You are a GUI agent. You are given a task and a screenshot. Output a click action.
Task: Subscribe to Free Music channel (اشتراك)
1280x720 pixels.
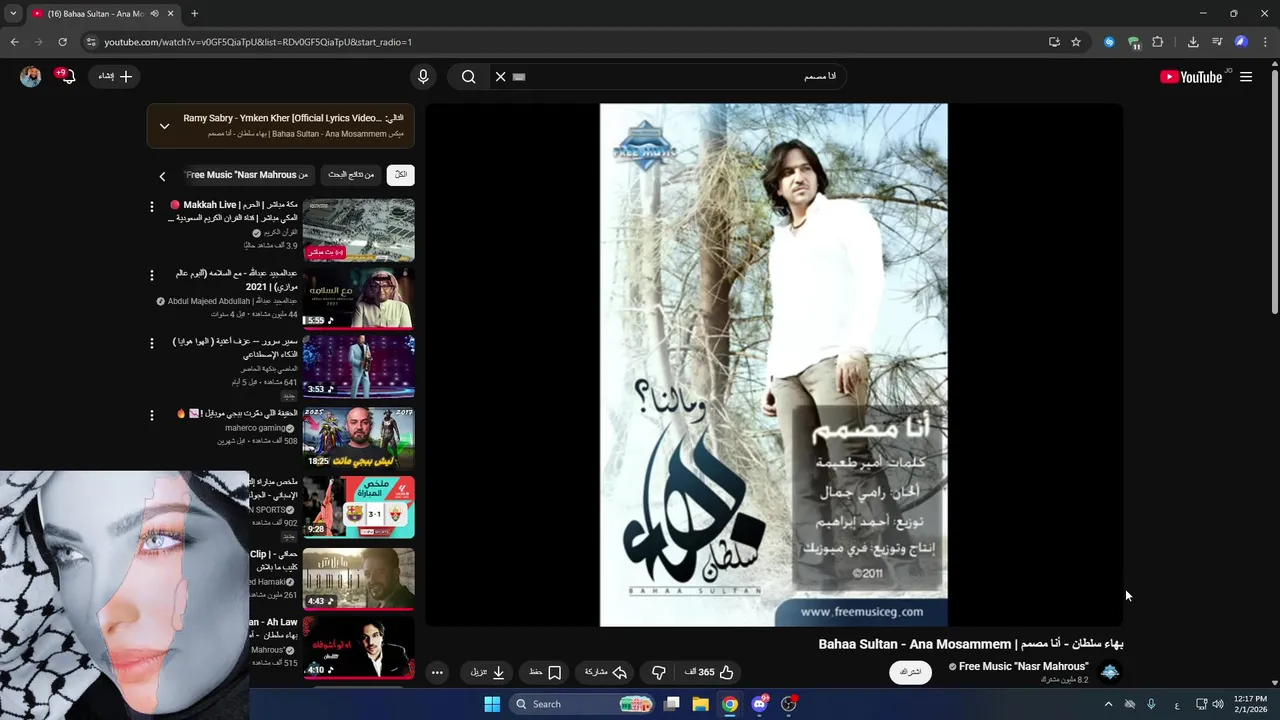tap(910, 672)
